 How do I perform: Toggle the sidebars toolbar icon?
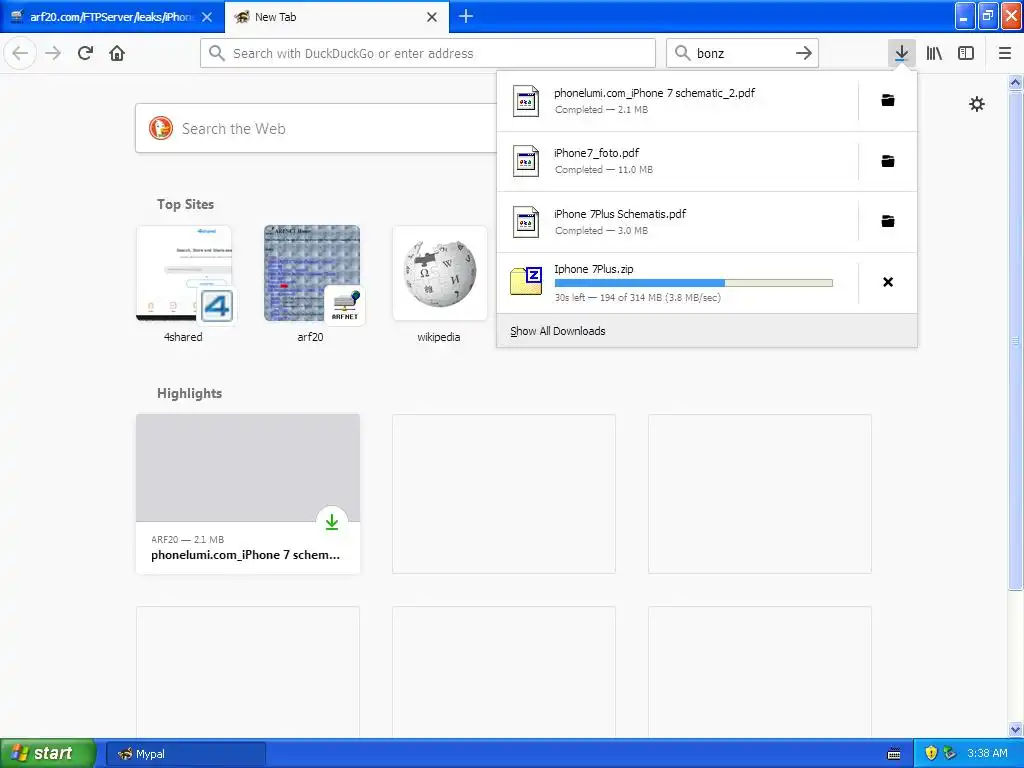pyautogui.click(x=966, y=53)
